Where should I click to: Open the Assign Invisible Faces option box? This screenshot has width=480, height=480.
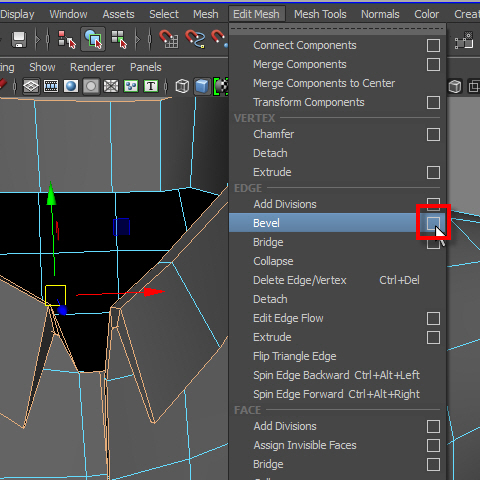[433, 445]
